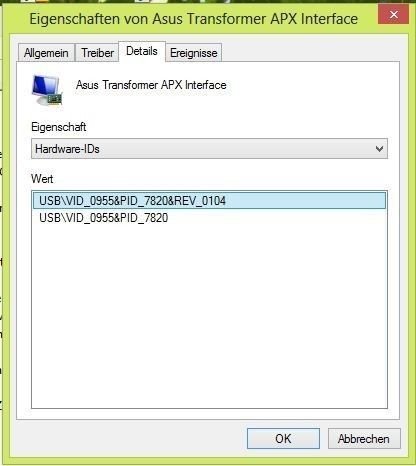Image resolution: width=416 pixels, height=466 pixels.
Task: Go to the Ereignisse tab
Action: [193, 53]
